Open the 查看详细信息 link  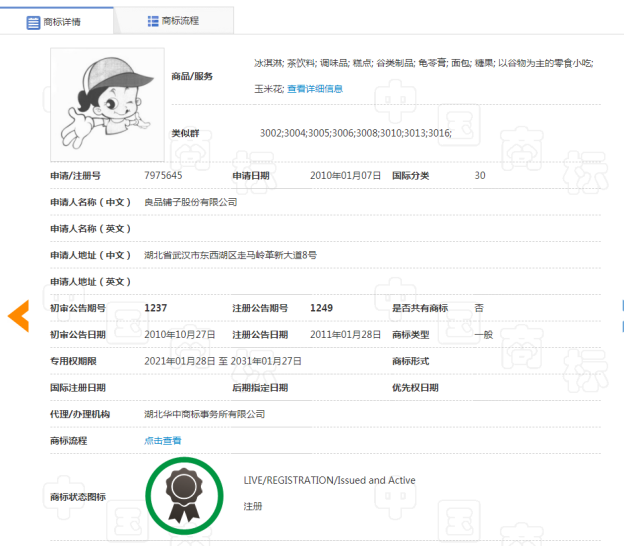click(x=315, y=89)
